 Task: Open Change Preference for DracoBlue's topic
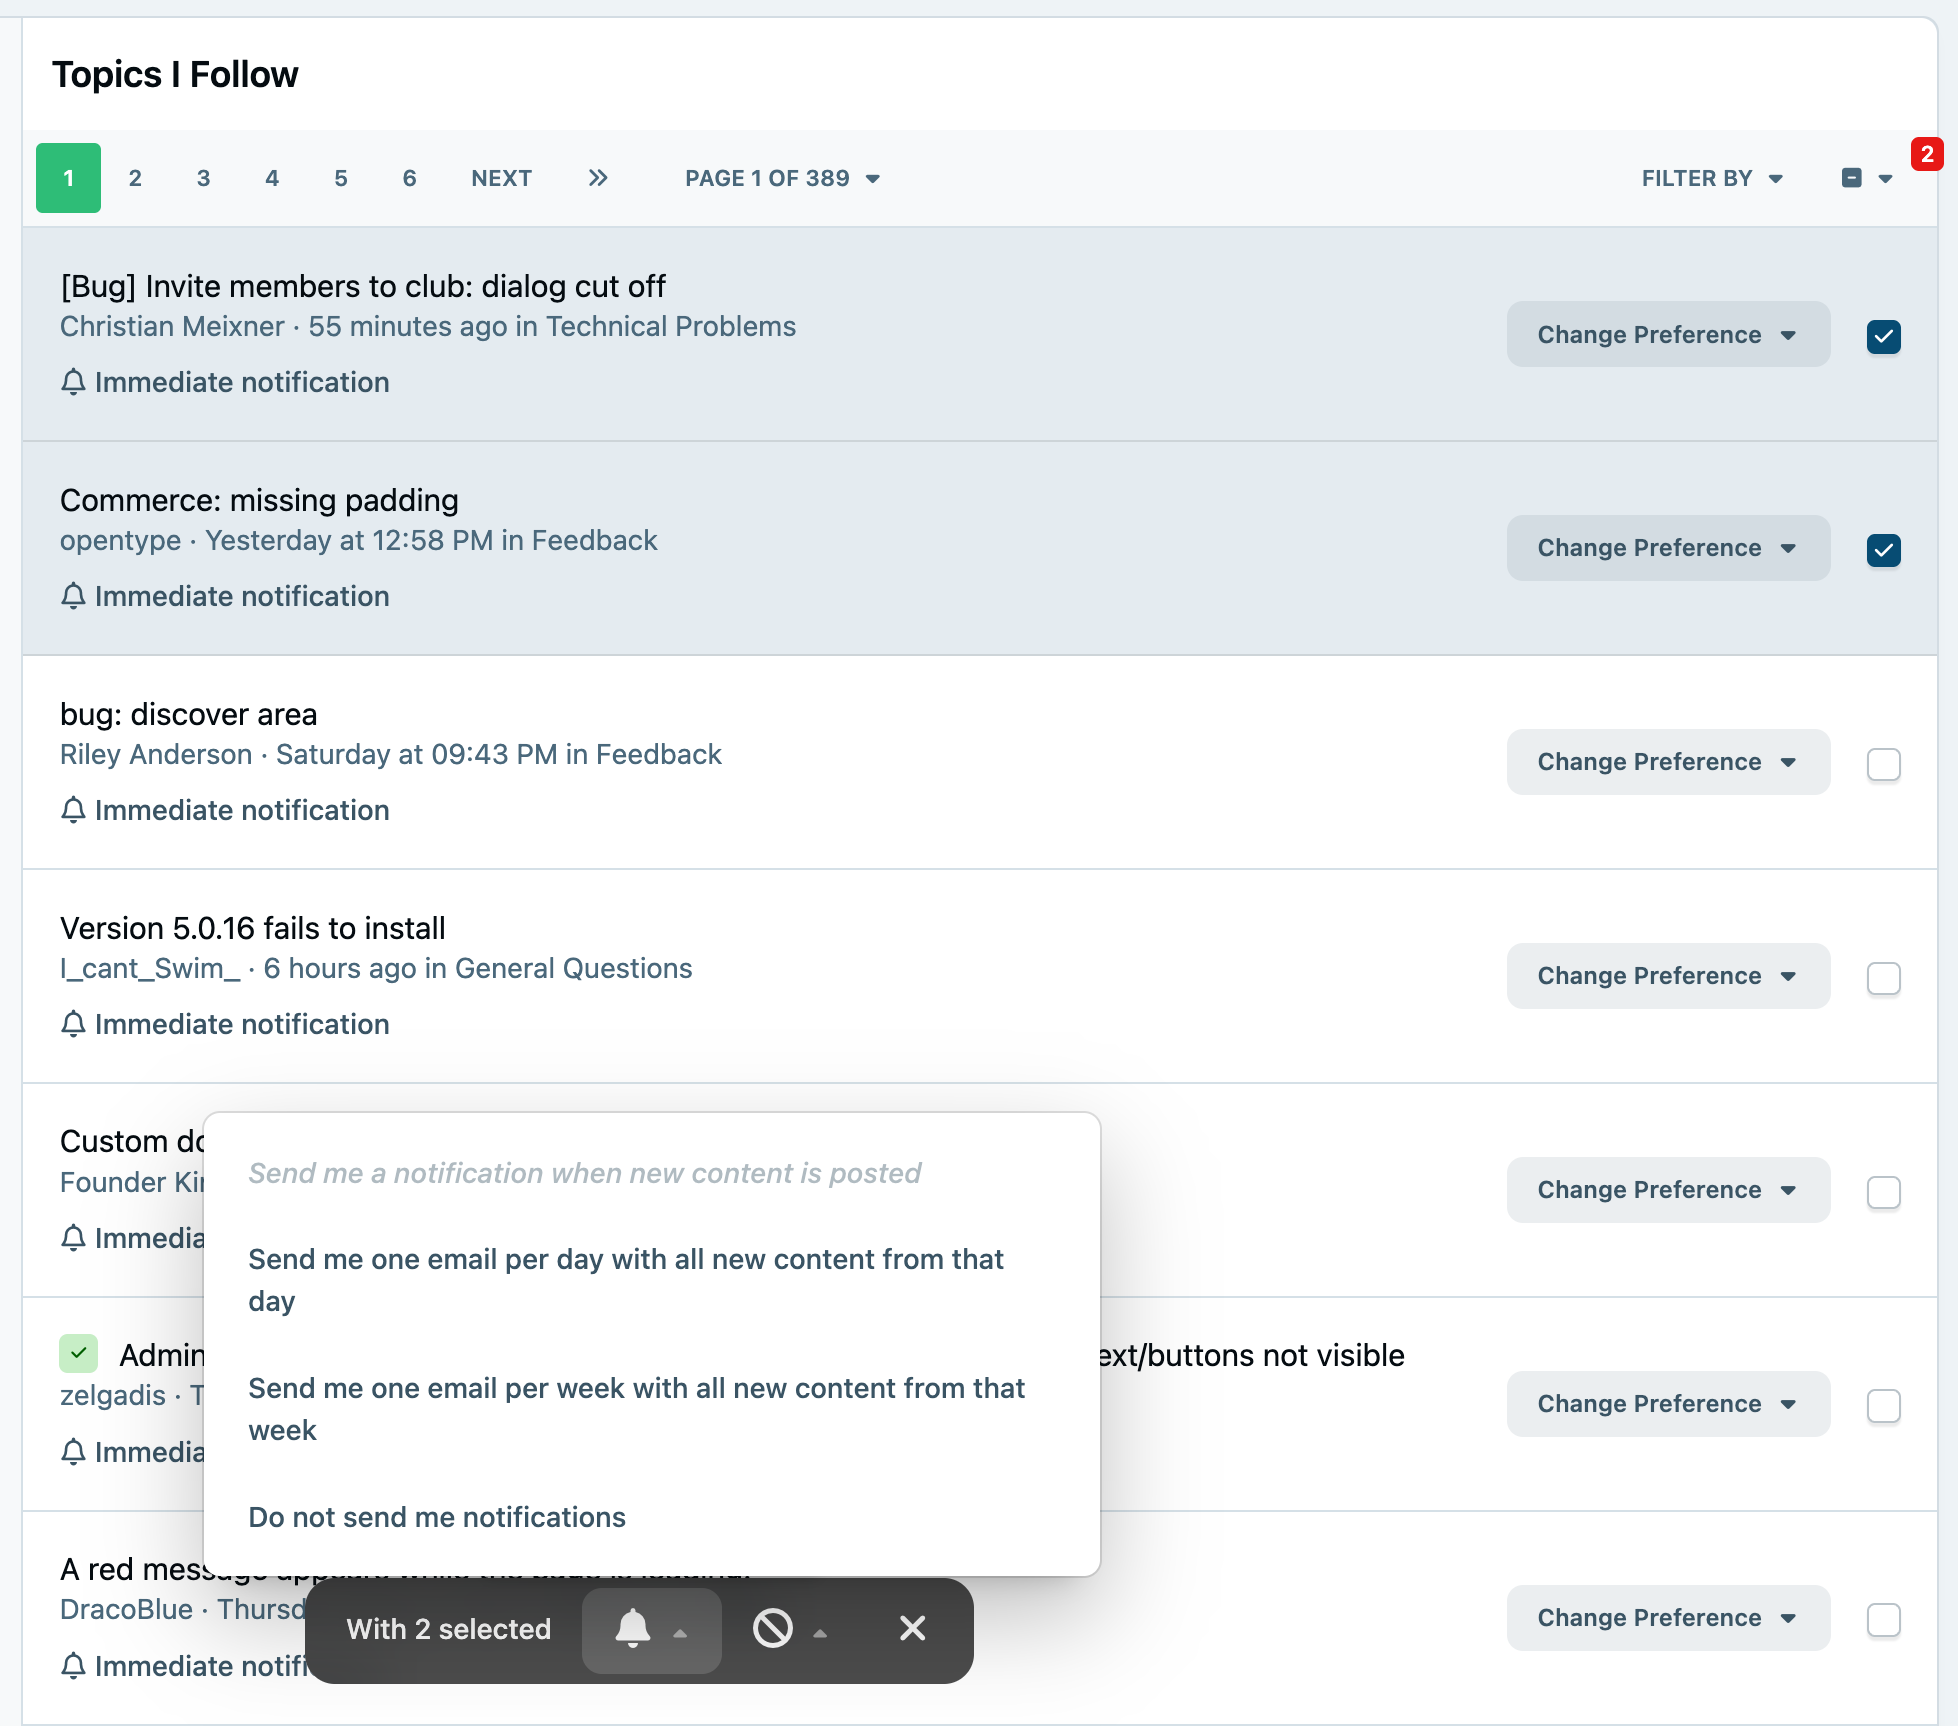1668,1618
